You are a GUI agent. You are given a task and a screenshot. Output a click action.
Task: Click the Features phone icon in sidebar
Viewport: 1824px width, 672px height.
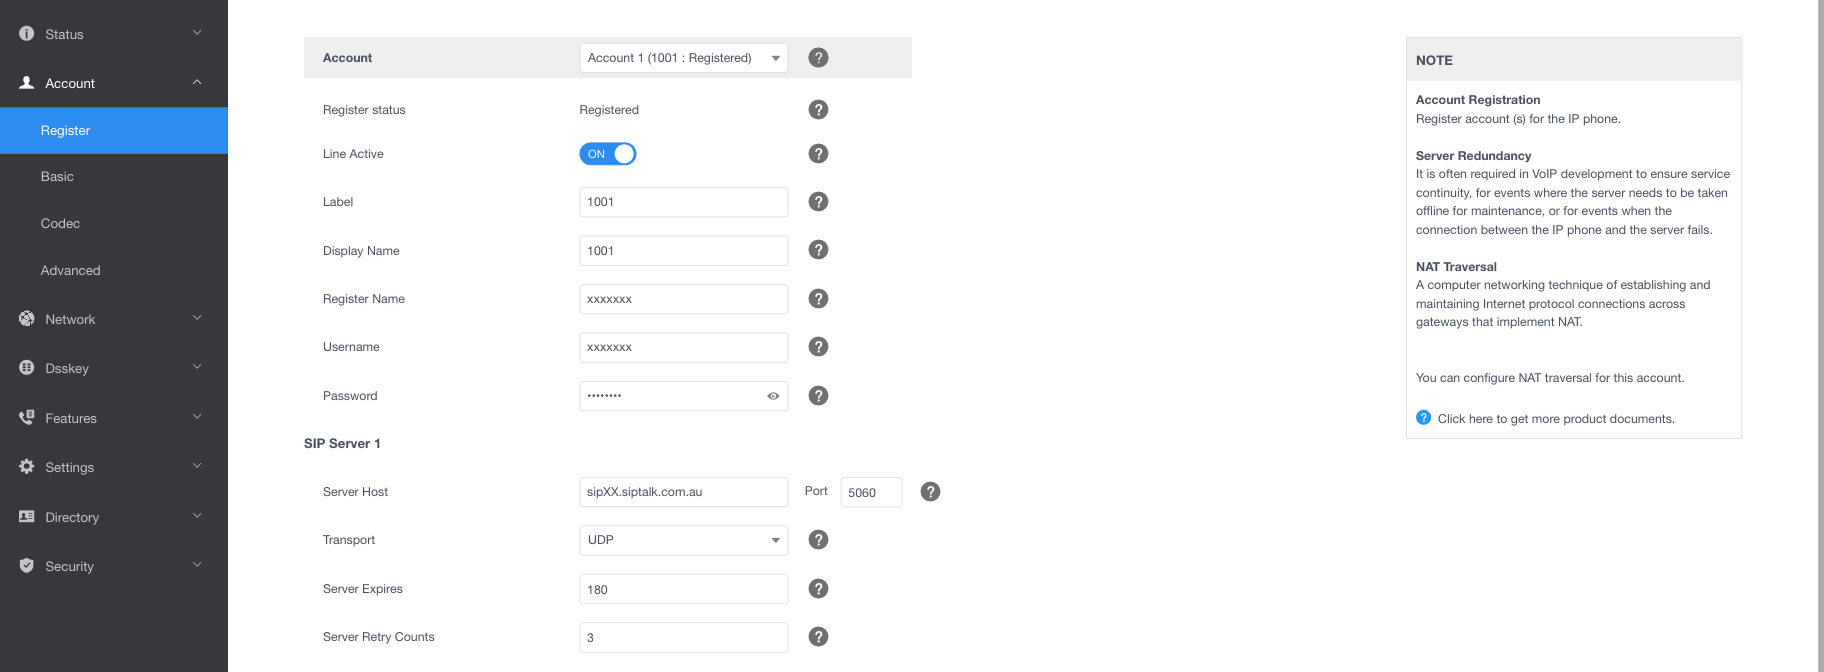[x=27, y=417]
